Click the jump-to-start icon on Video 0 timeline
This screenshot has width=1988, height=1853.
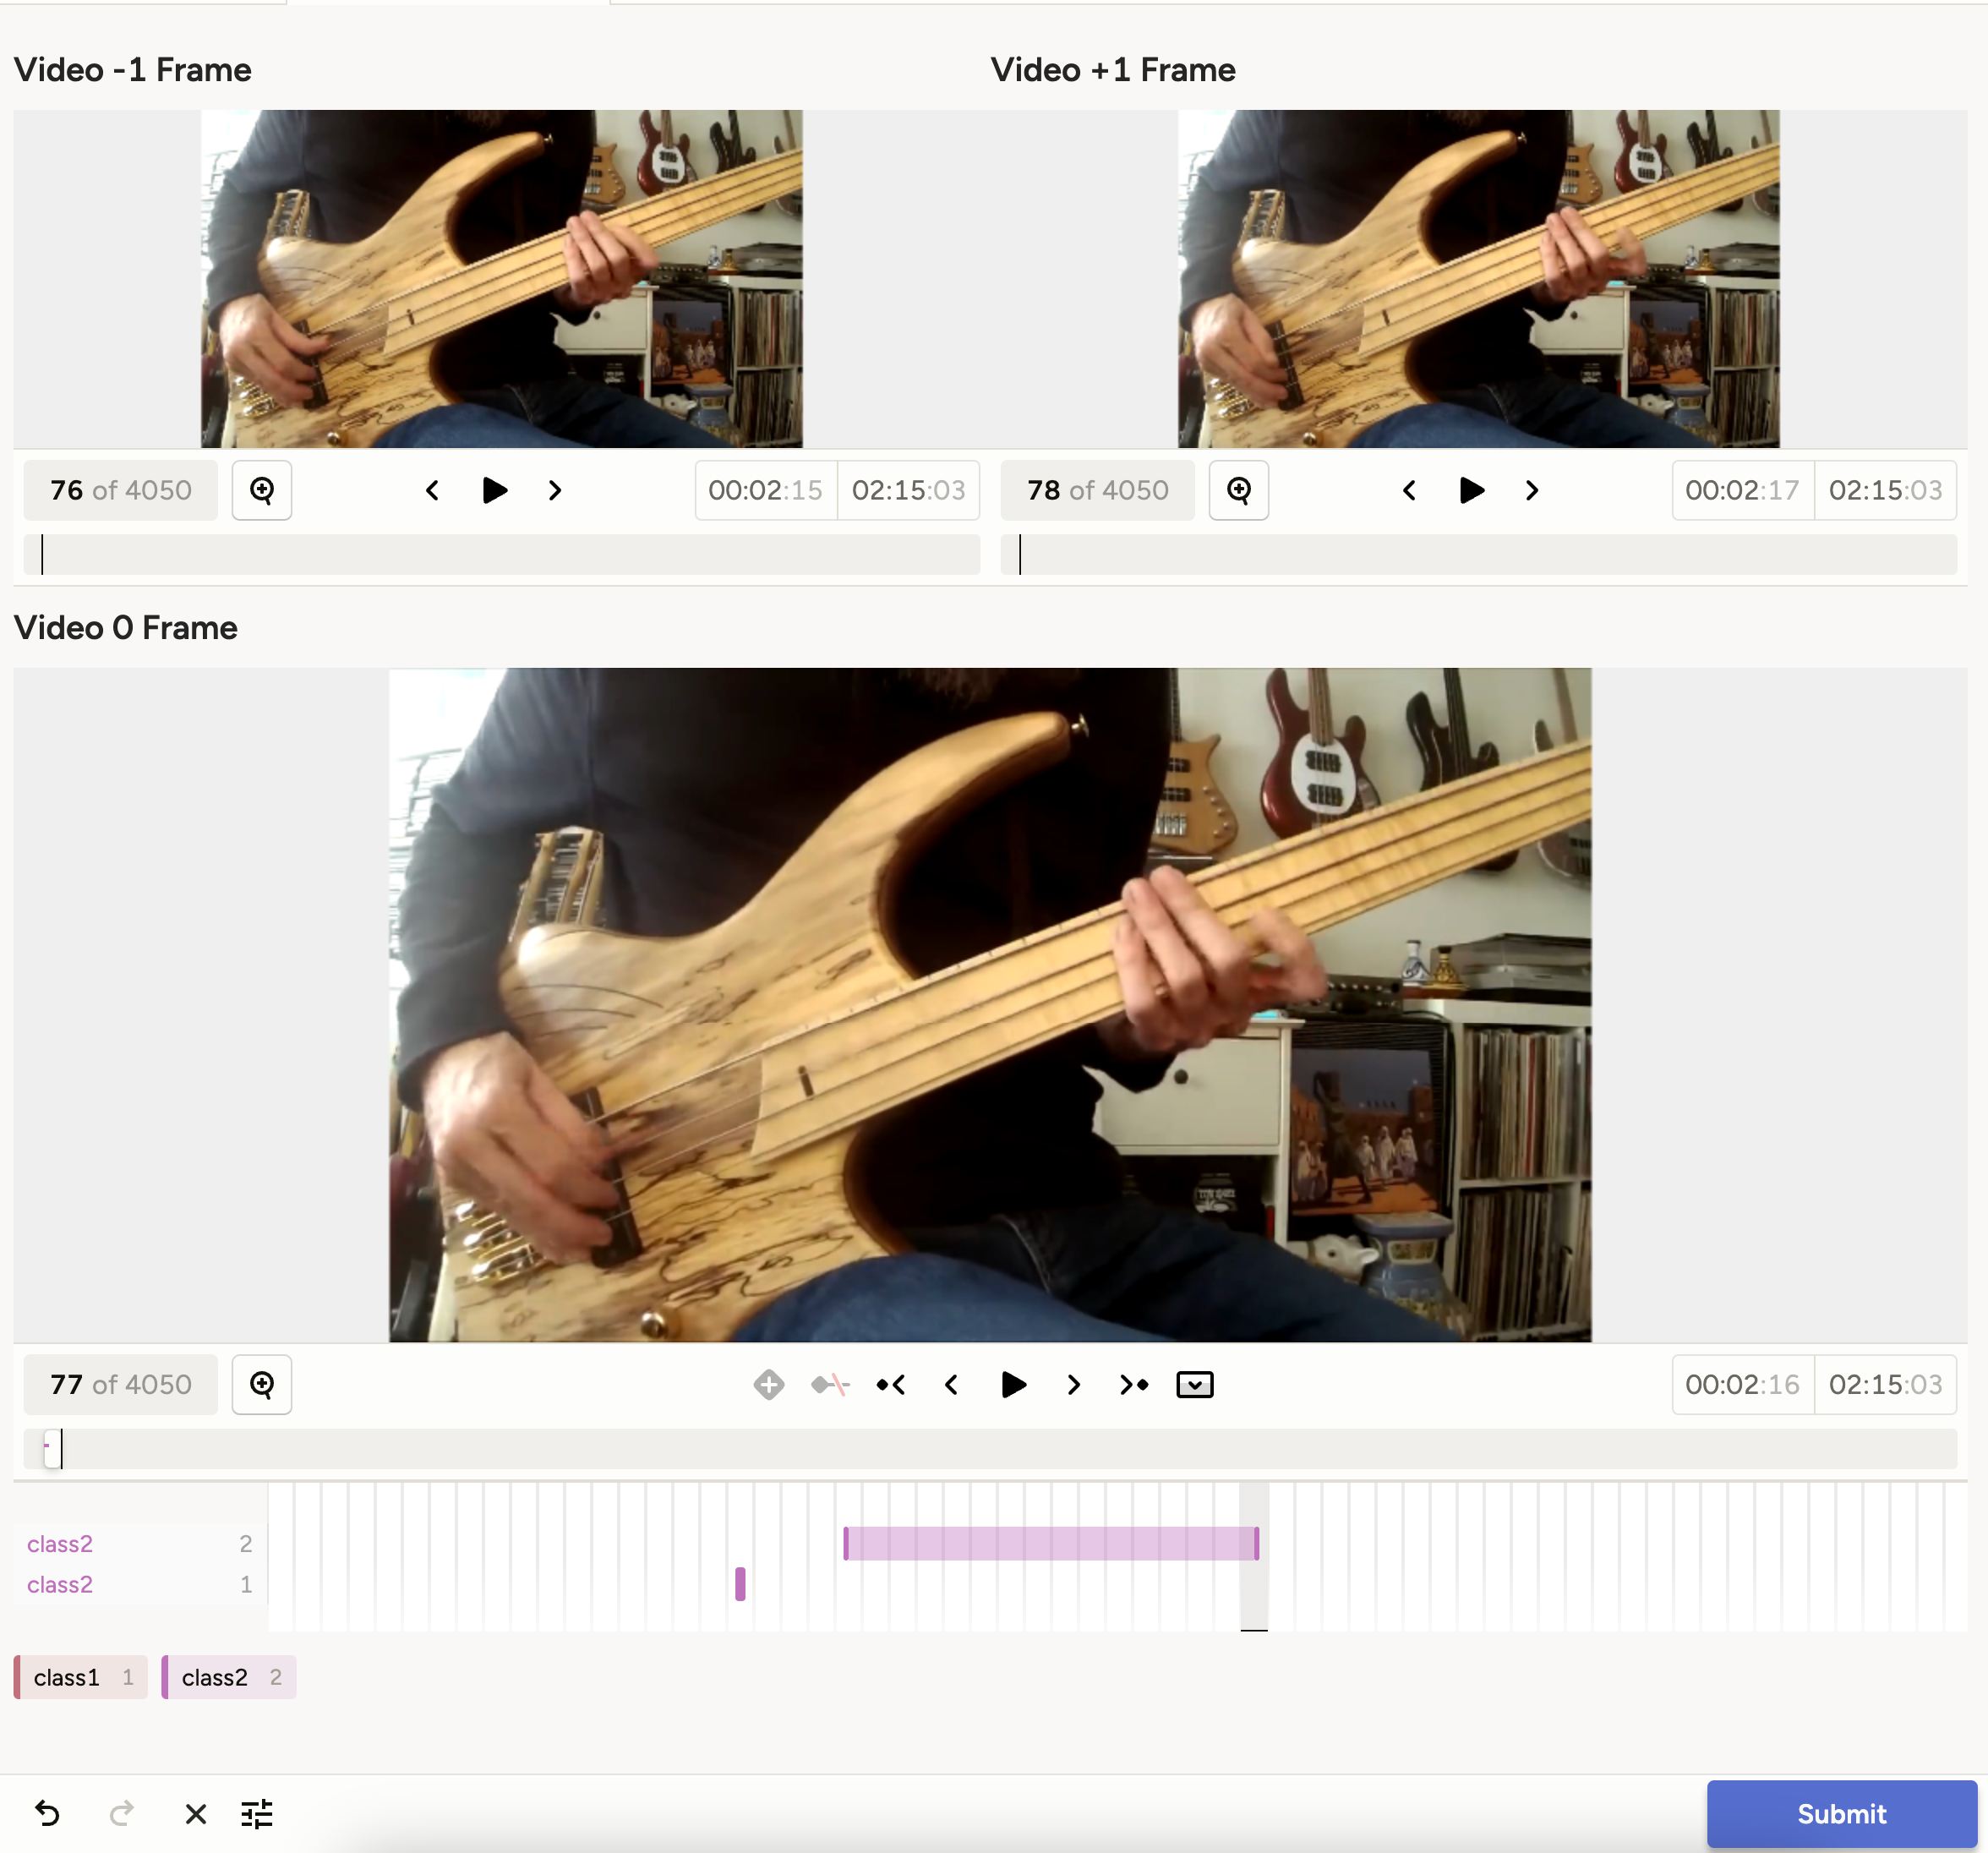click(x=891, y=1385)
